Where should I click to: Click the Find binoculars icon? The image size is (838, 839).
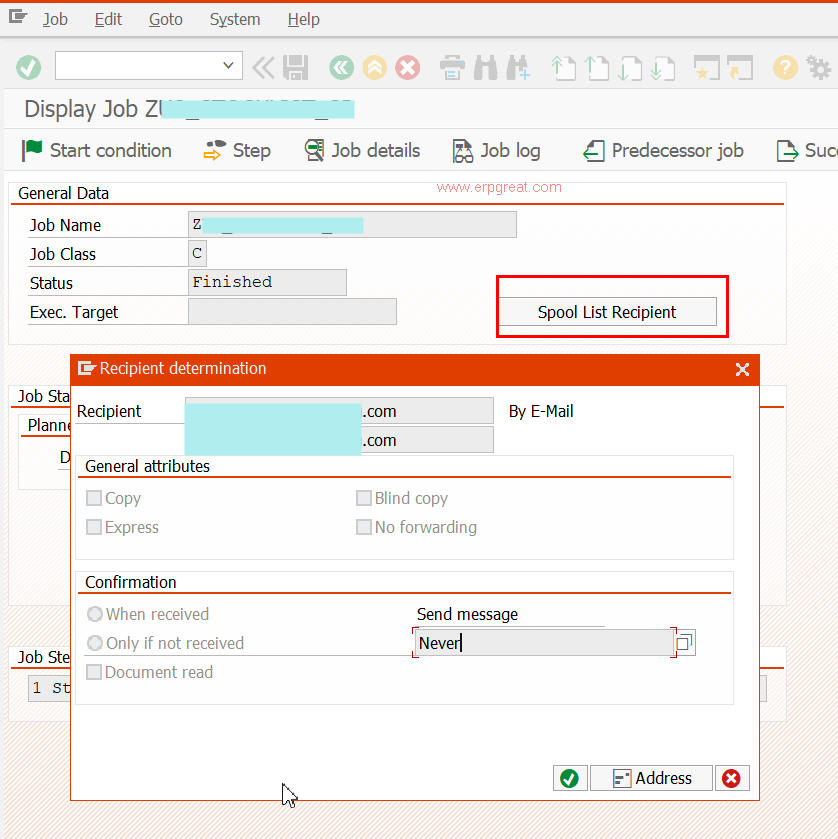[x=485, y=68]
